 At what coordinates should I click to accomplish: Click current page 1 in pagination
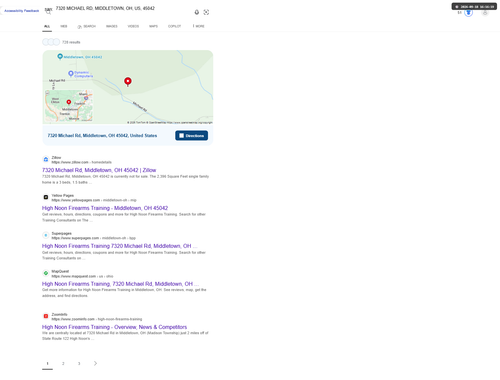(47, 363)
